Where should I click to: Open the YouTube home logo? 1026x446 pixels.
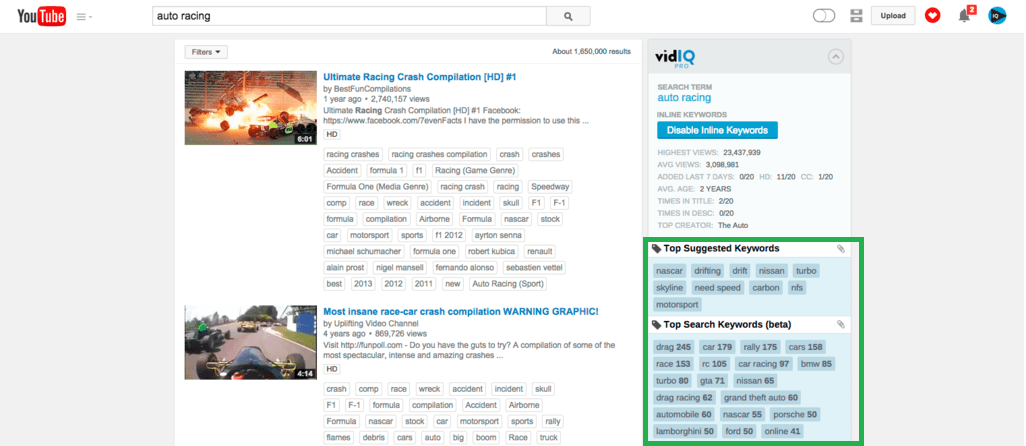click(x=41, y=16)
